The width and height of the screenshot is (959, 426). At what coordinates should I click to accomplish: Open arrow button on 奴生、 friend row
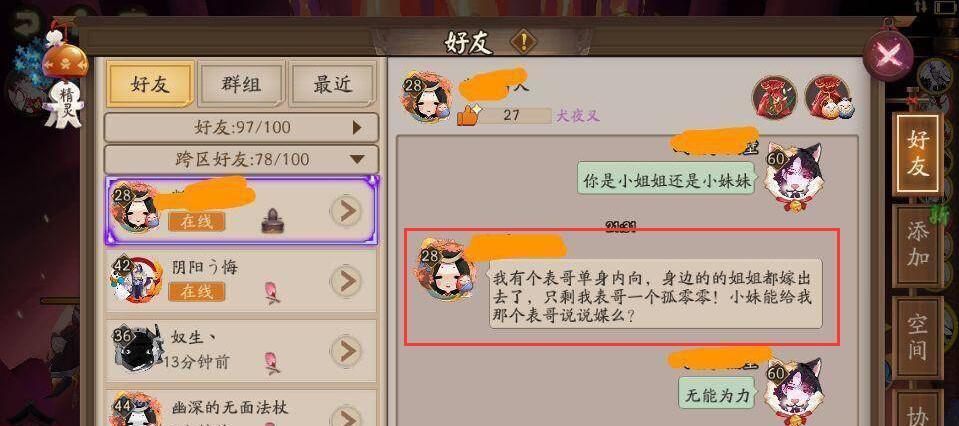click(347, 351)
